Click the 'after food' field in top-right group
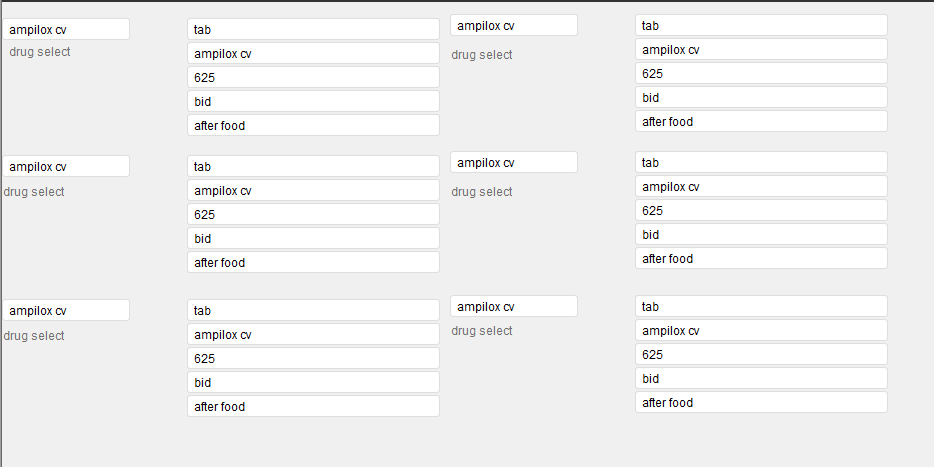The width and height of the screenshot is (934, 467). coord(761,122)
